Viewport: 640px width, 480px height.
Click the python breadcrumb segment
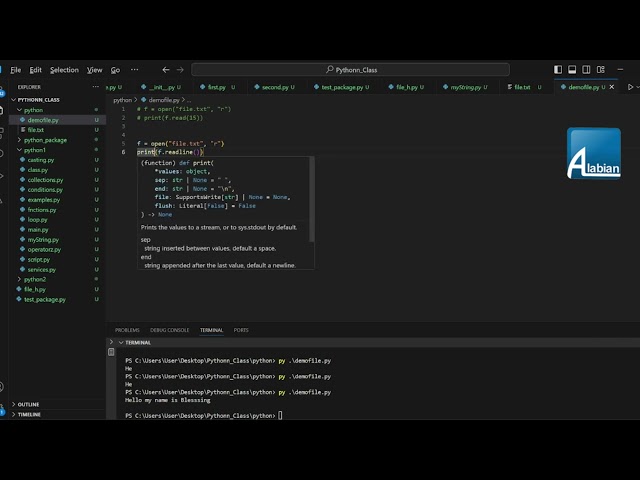click(x=122, y=100)
